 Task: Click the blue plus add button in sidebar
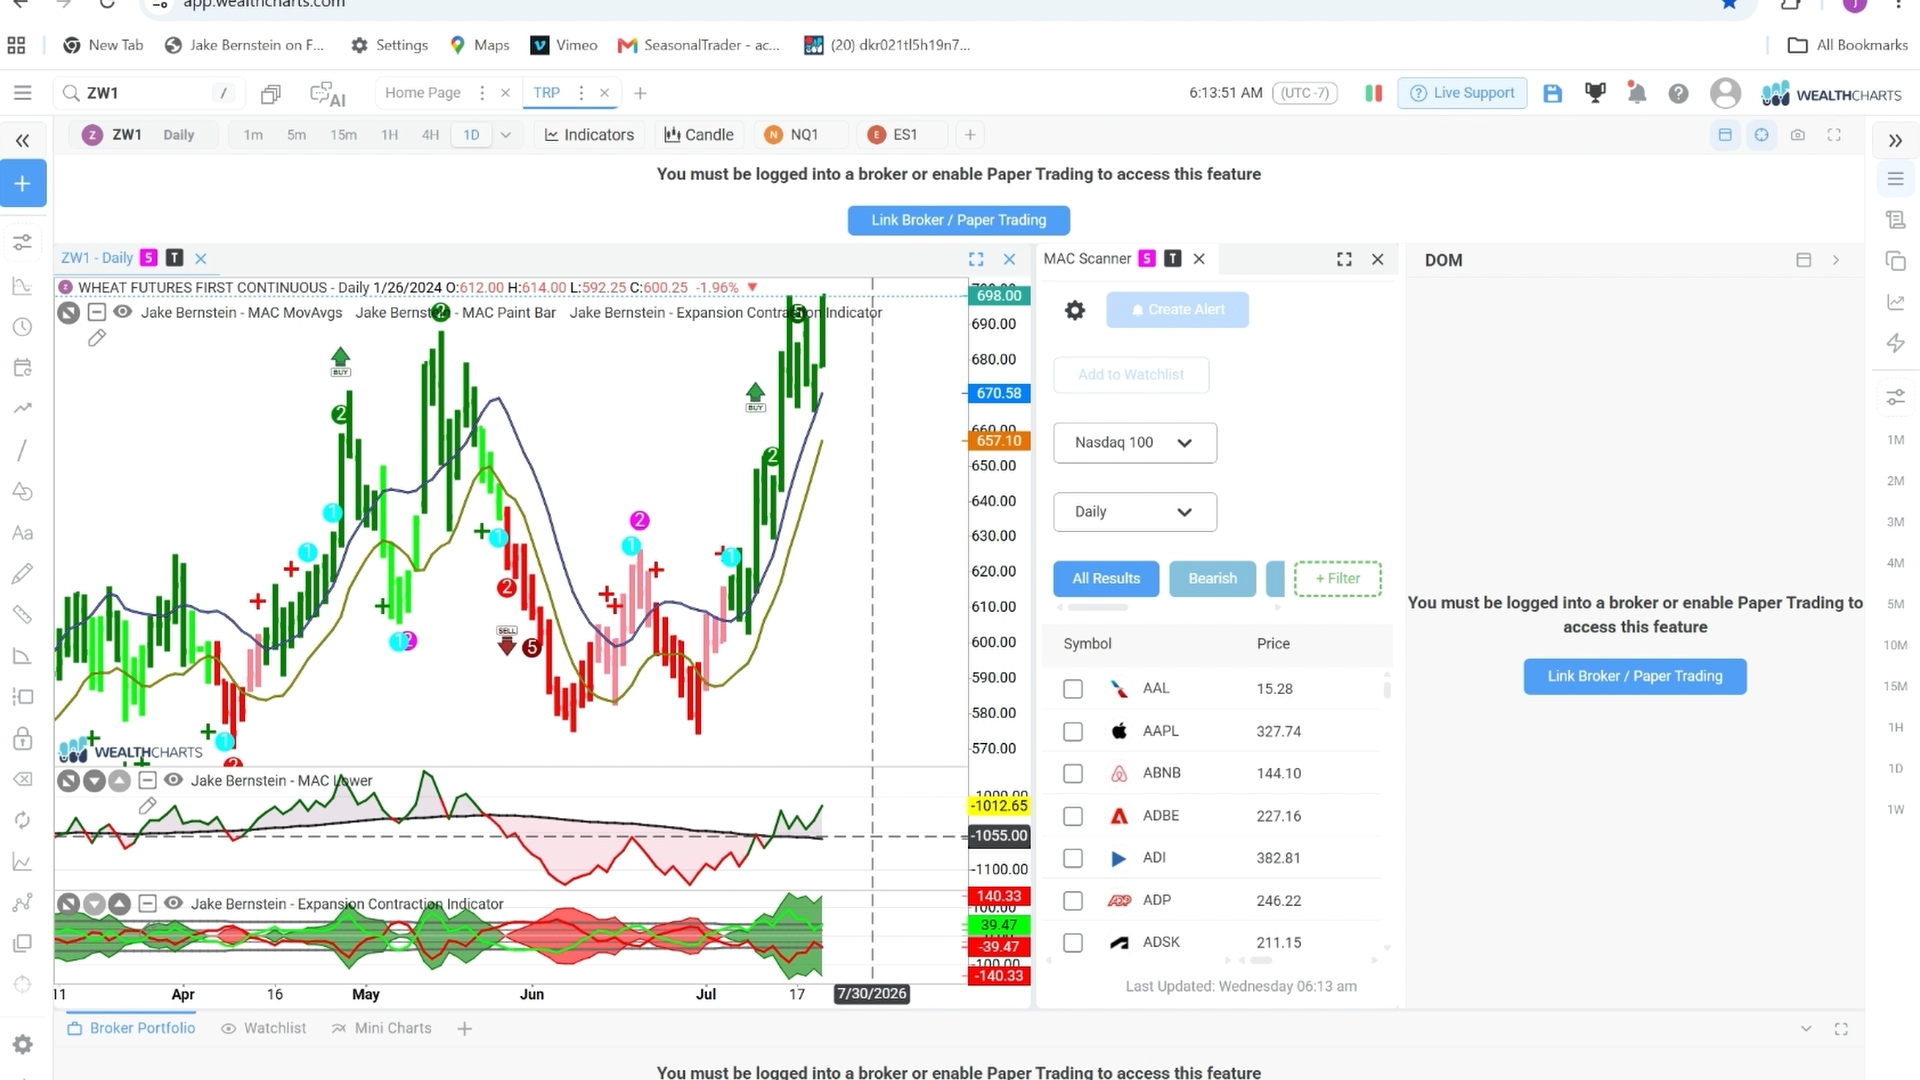(23, 184)
